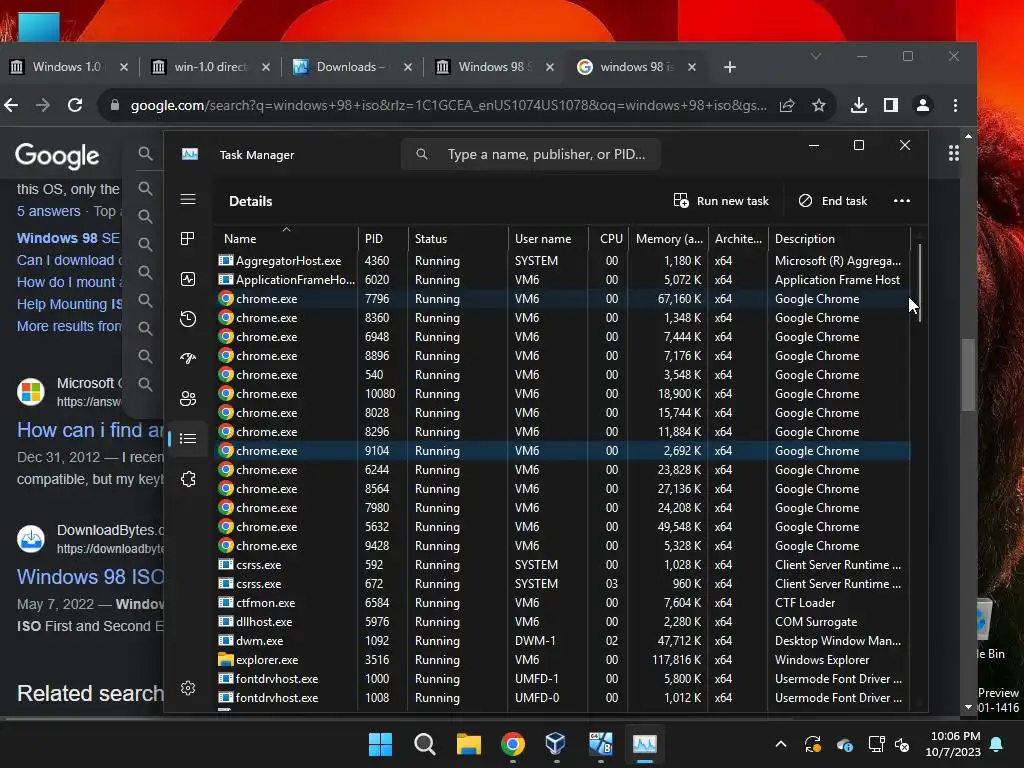
Task: Sort by Description column header
Action: click(839, 238)
